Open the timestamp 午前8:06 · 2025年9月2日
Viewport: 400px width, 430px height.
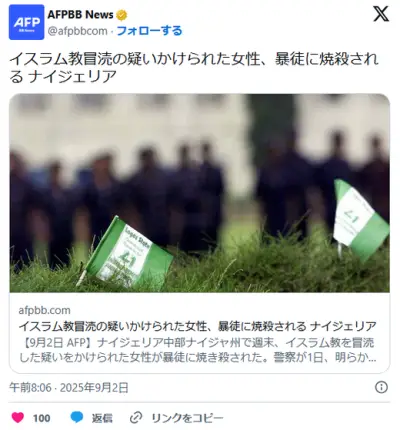(69, 388)
